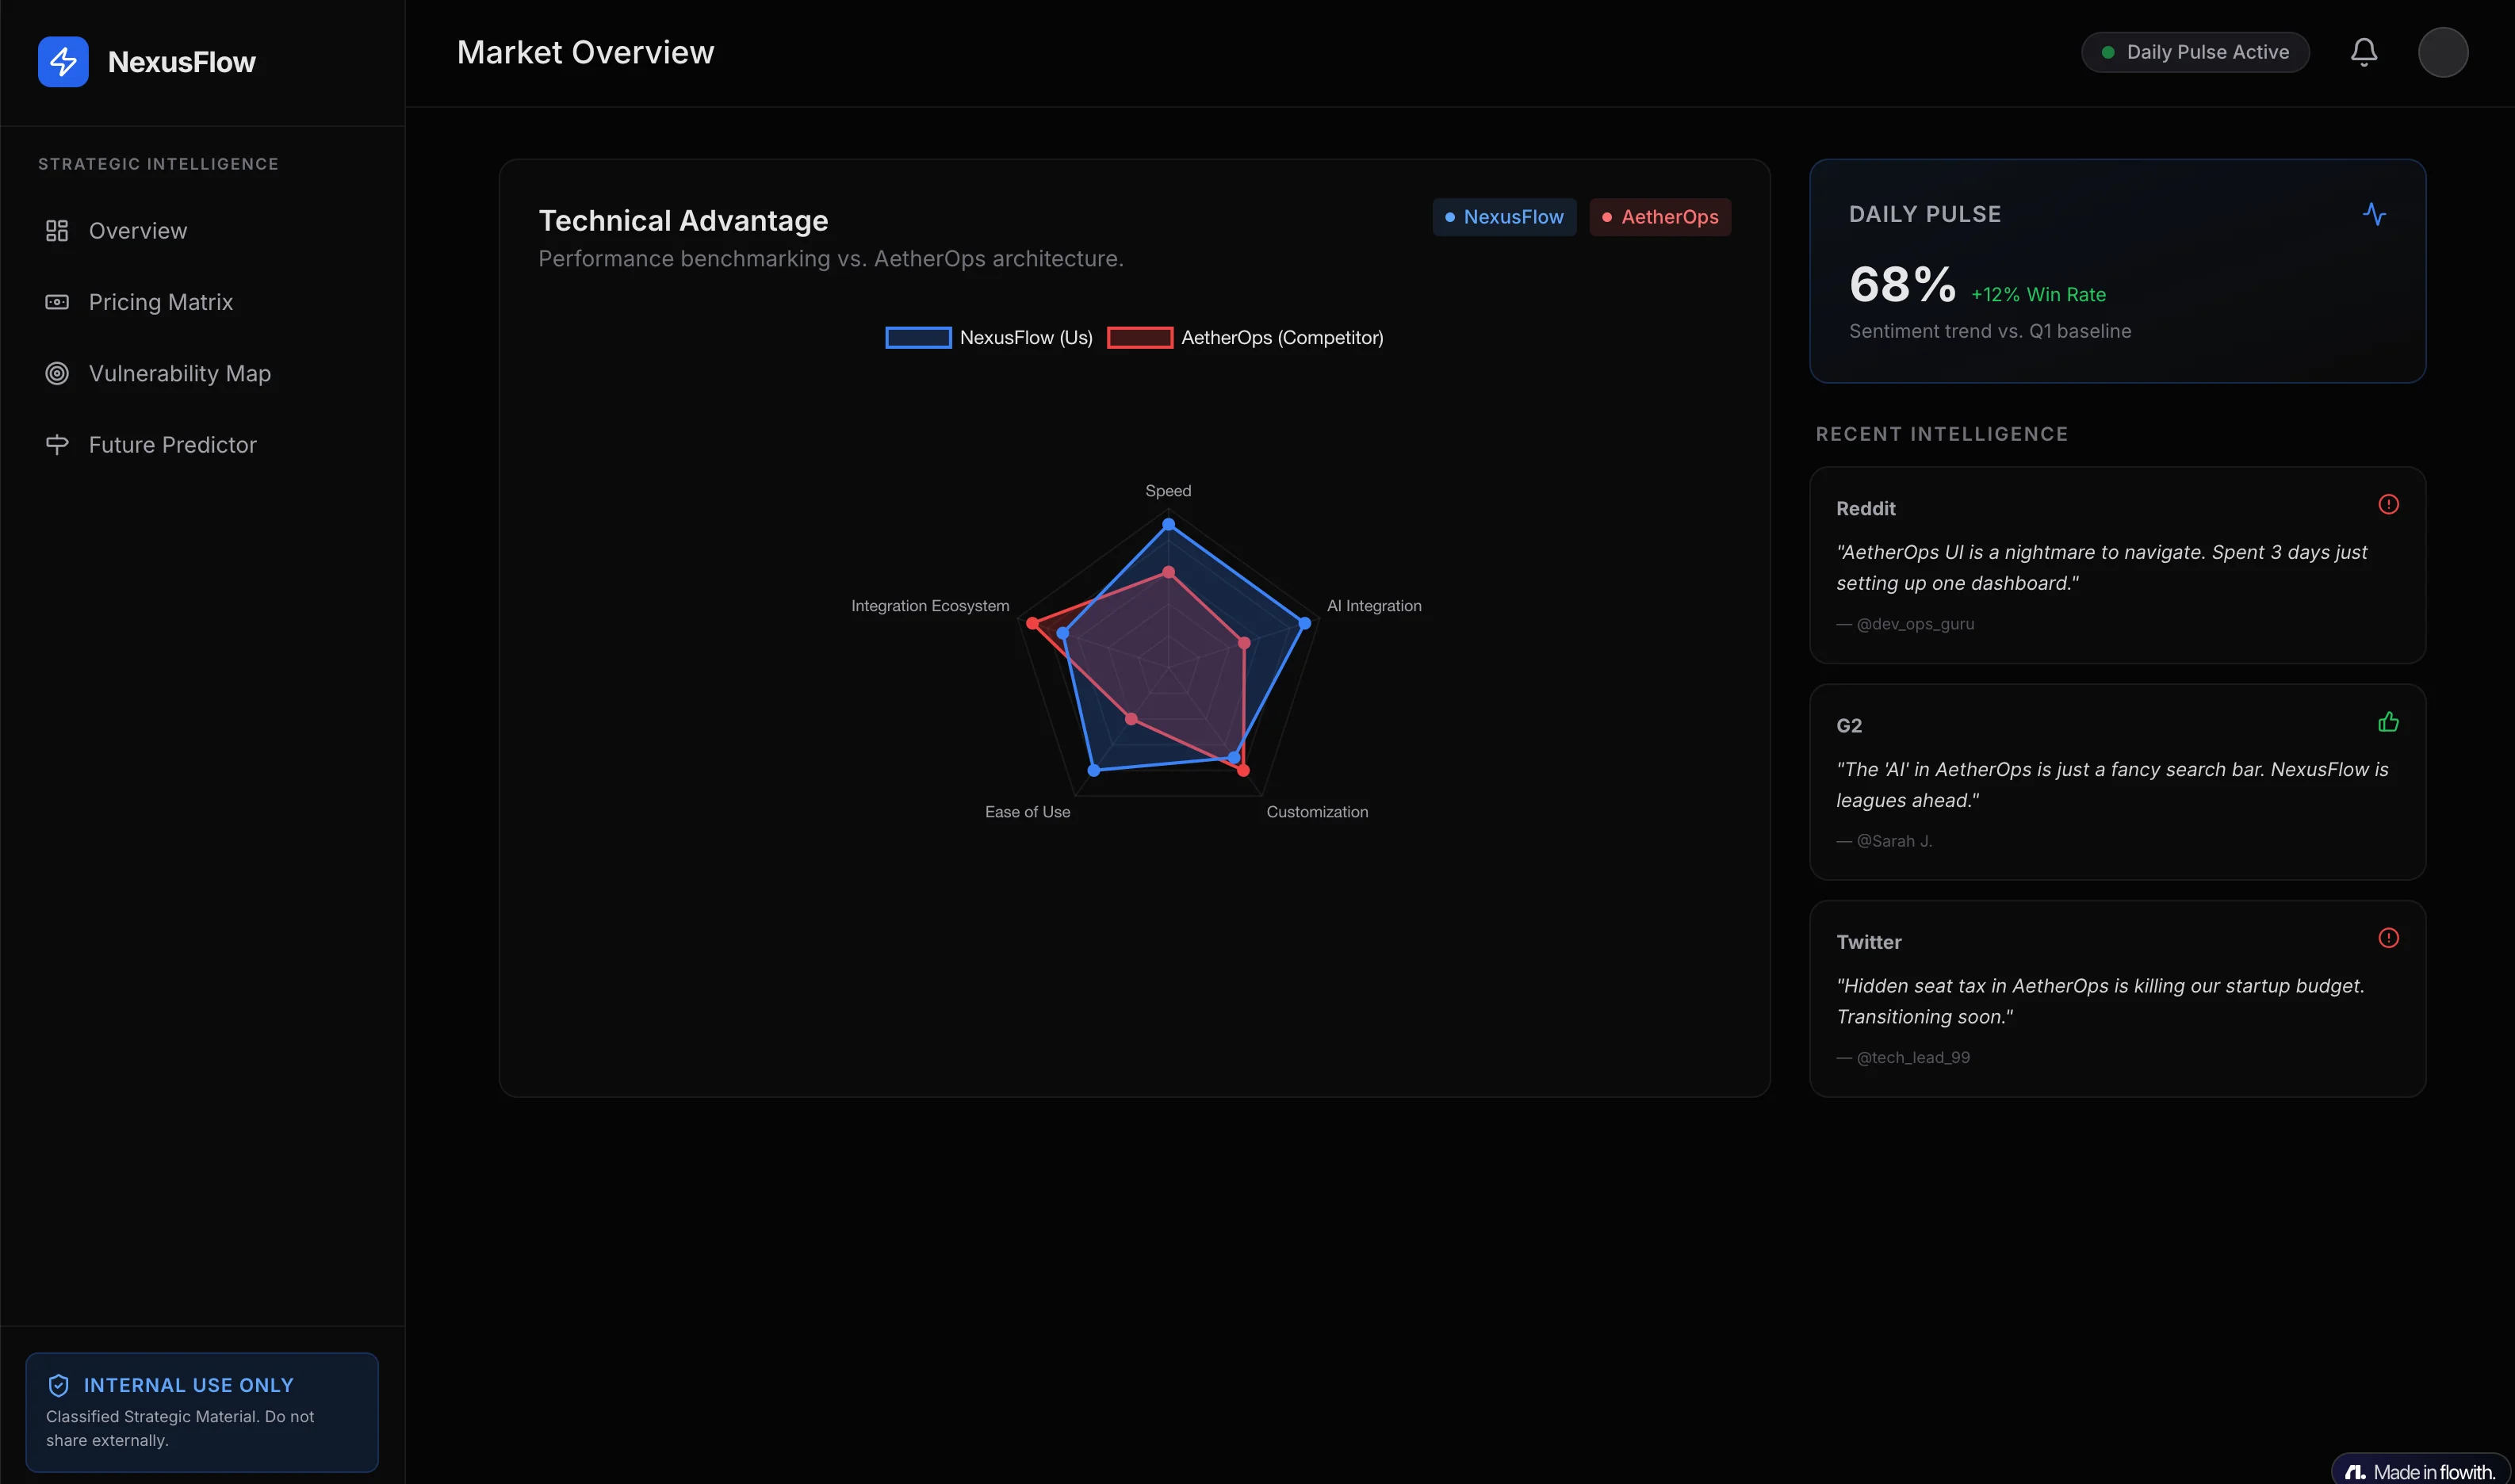Screen dimensions: 2515x1484
Task: Click the Overview grid icon
Action: click(x=57, y=231)
